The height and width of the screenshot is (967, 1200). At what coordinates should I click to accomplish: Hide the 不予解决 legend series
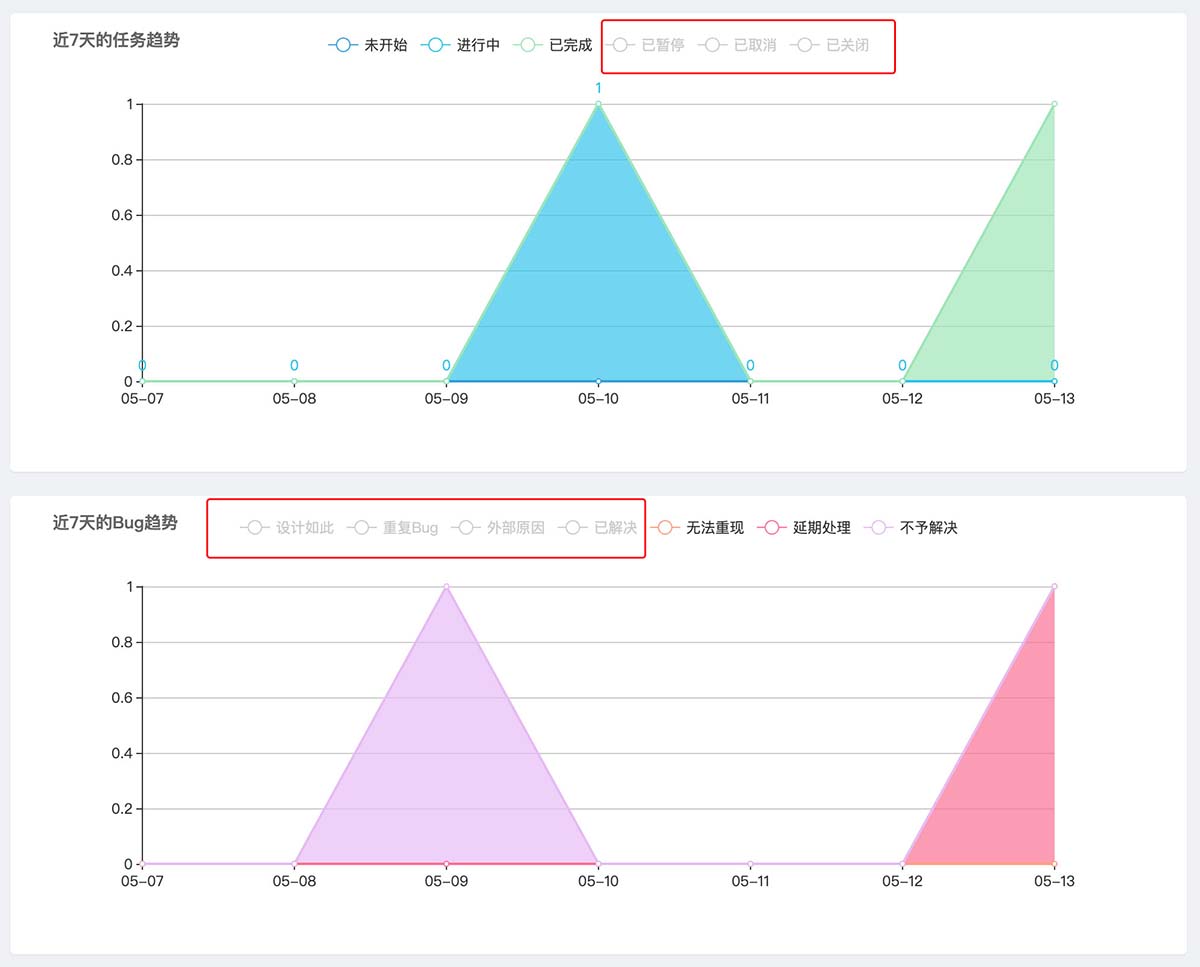(911, 527)
